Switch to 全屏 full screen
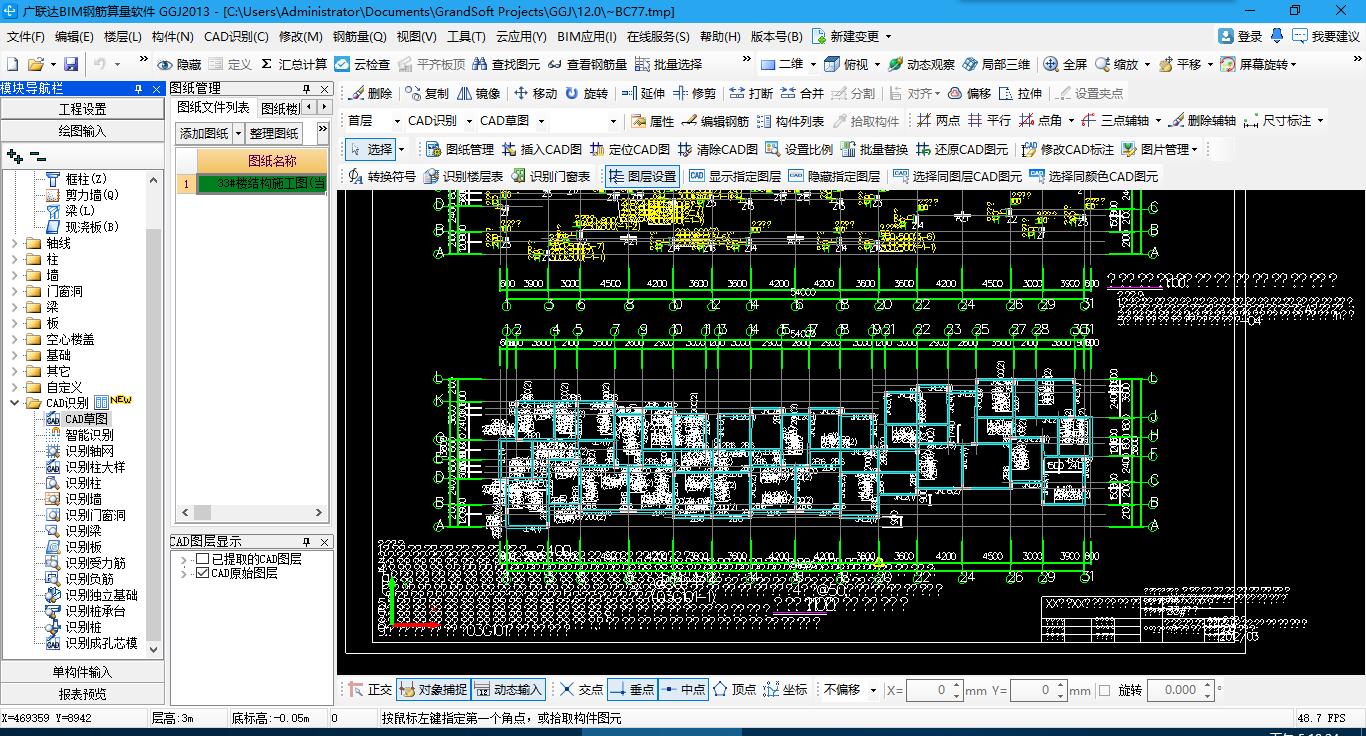 (1065, 64)
